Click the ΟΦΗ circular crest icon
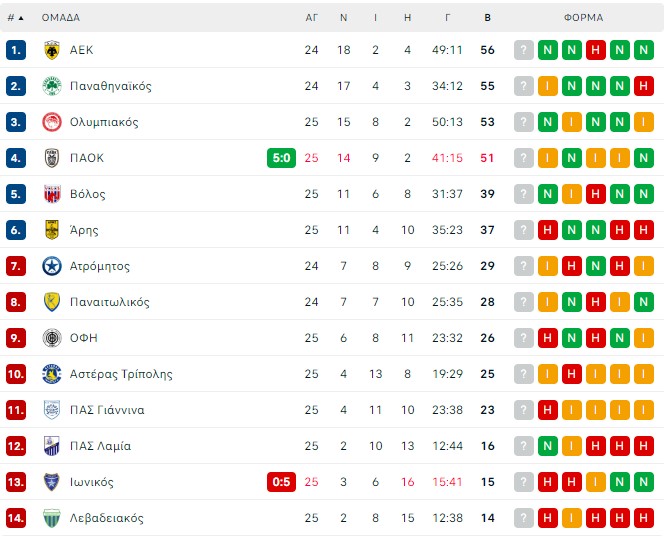The height and width of the screenshot is (538, 670). point(52,338)
